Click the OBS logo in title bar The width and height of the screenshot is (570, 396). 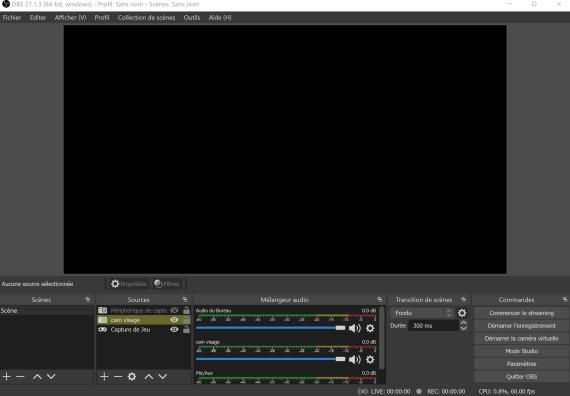tap(5, 4)
